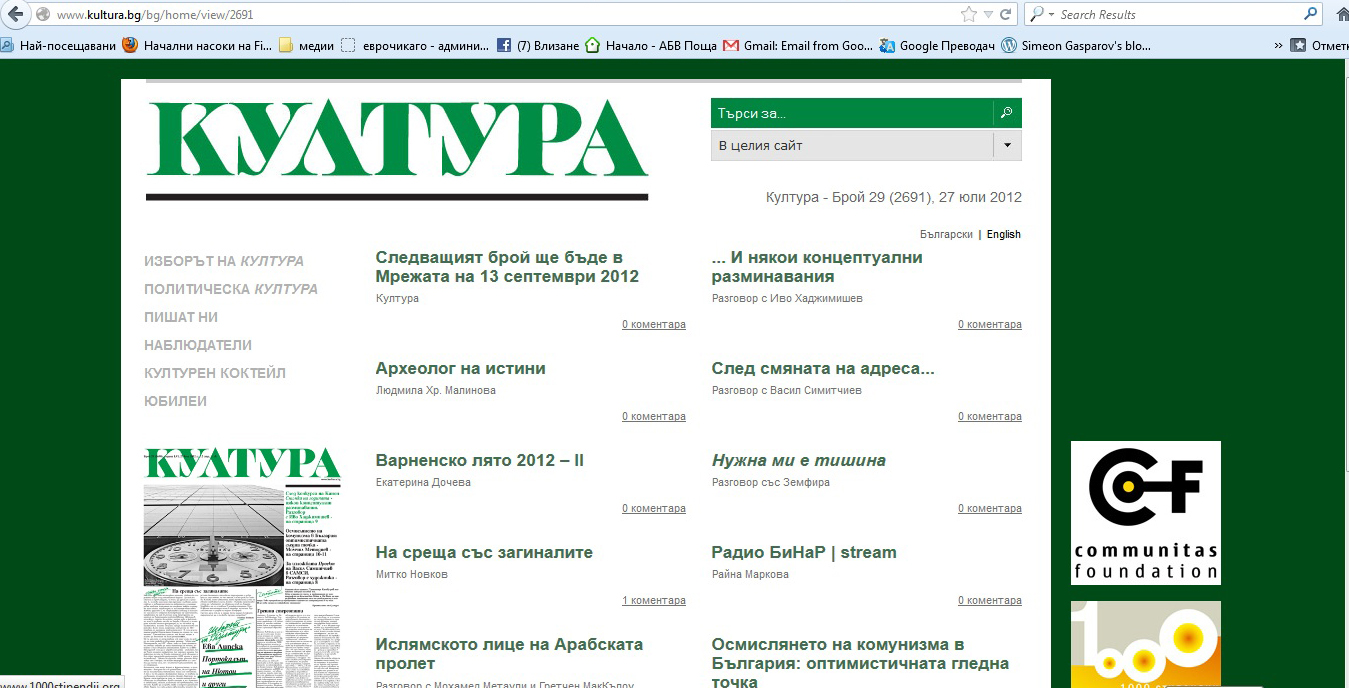The width and height of the screenshot is (1349, 688).
Task: Open the Kultura newspaper front page thumbnail
Action: (x=242, y=567)
